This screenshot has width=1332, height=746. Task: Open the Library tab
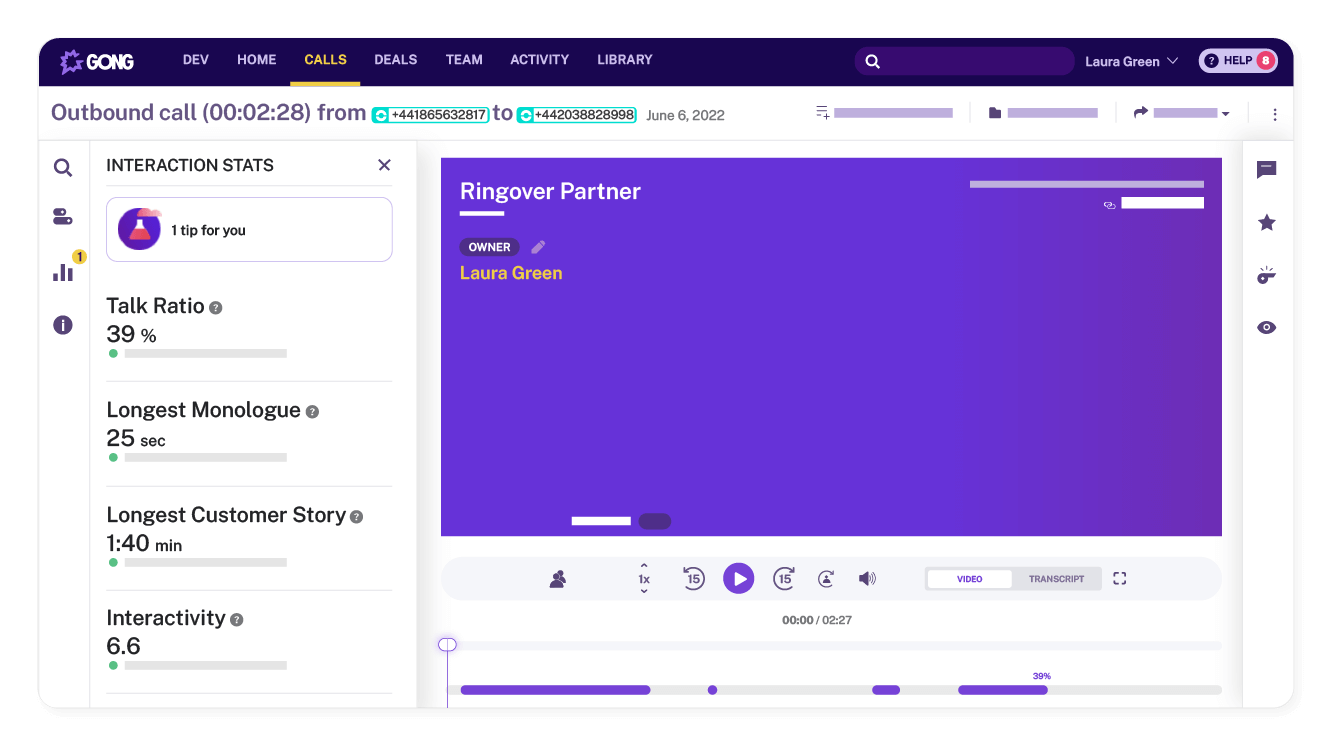pyautogui.click(x=624, y=60)
